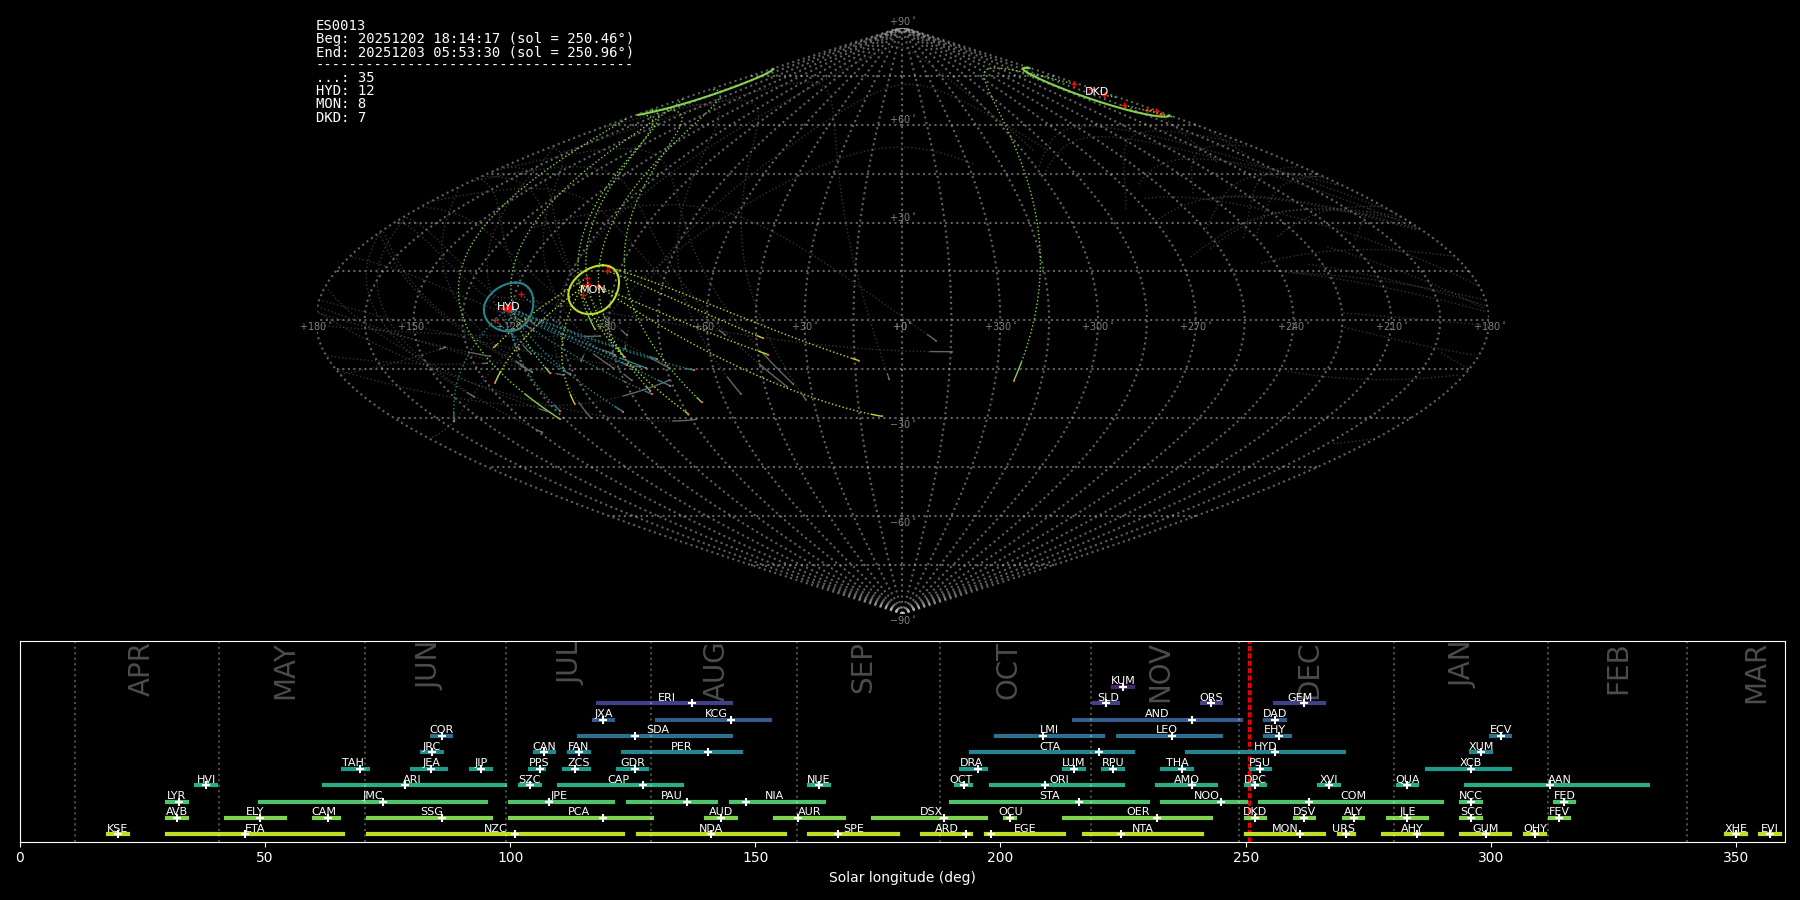Click the 200 tick on solar longitude axis

1000,857
